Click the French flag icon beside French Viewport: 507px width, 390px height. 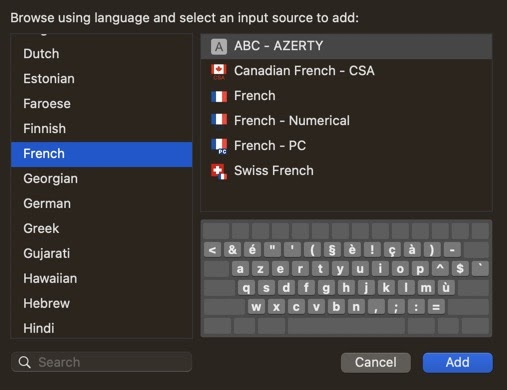pyautogui.click(x=219, y=97)
